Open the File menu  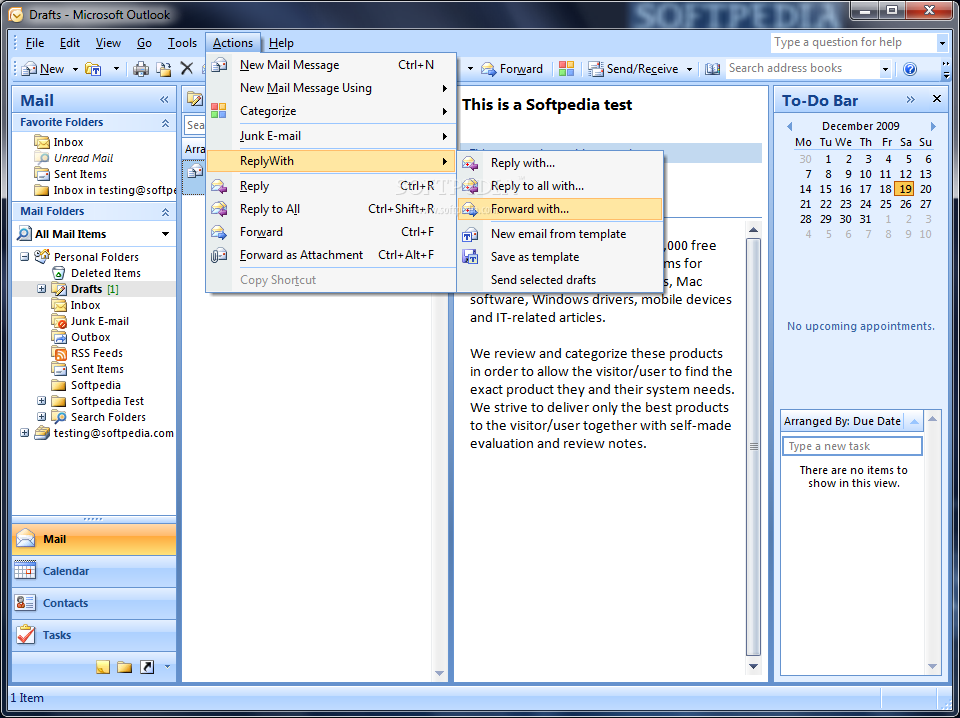click(35, 43)
